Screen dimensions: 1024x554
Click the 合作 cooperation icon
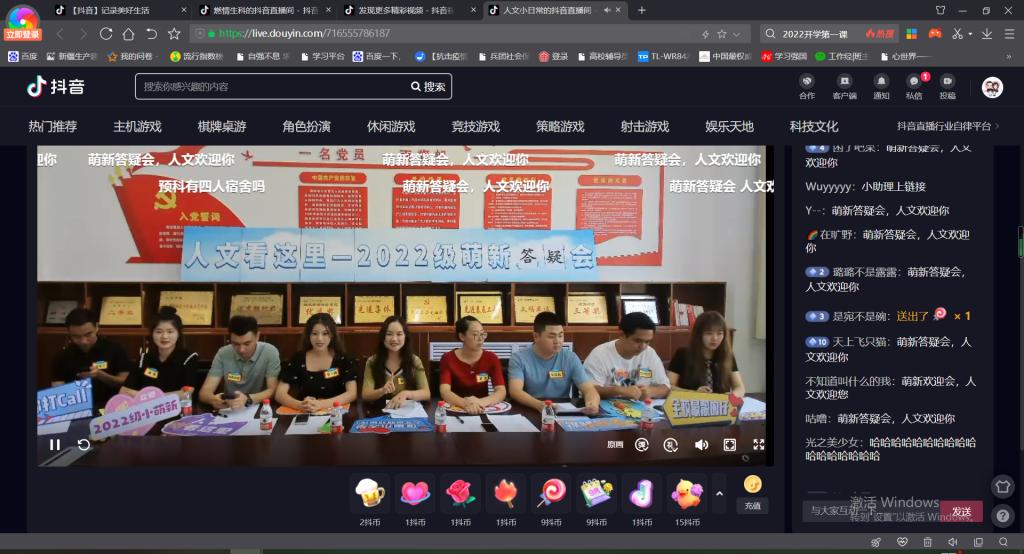click(807, 84)
